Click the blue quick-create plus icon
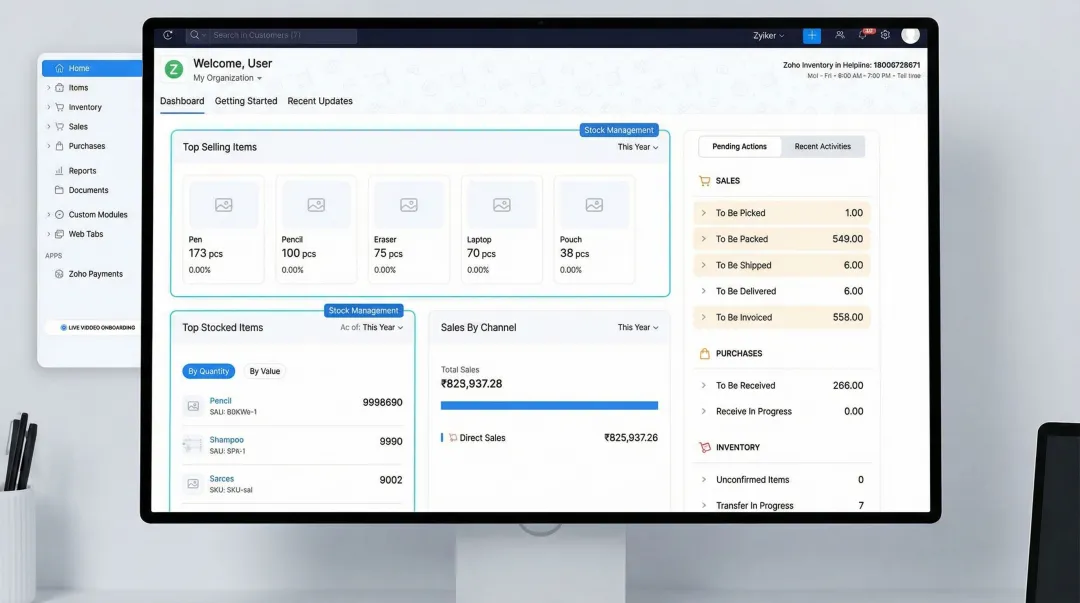1080x603 pixels. (811, 35)
